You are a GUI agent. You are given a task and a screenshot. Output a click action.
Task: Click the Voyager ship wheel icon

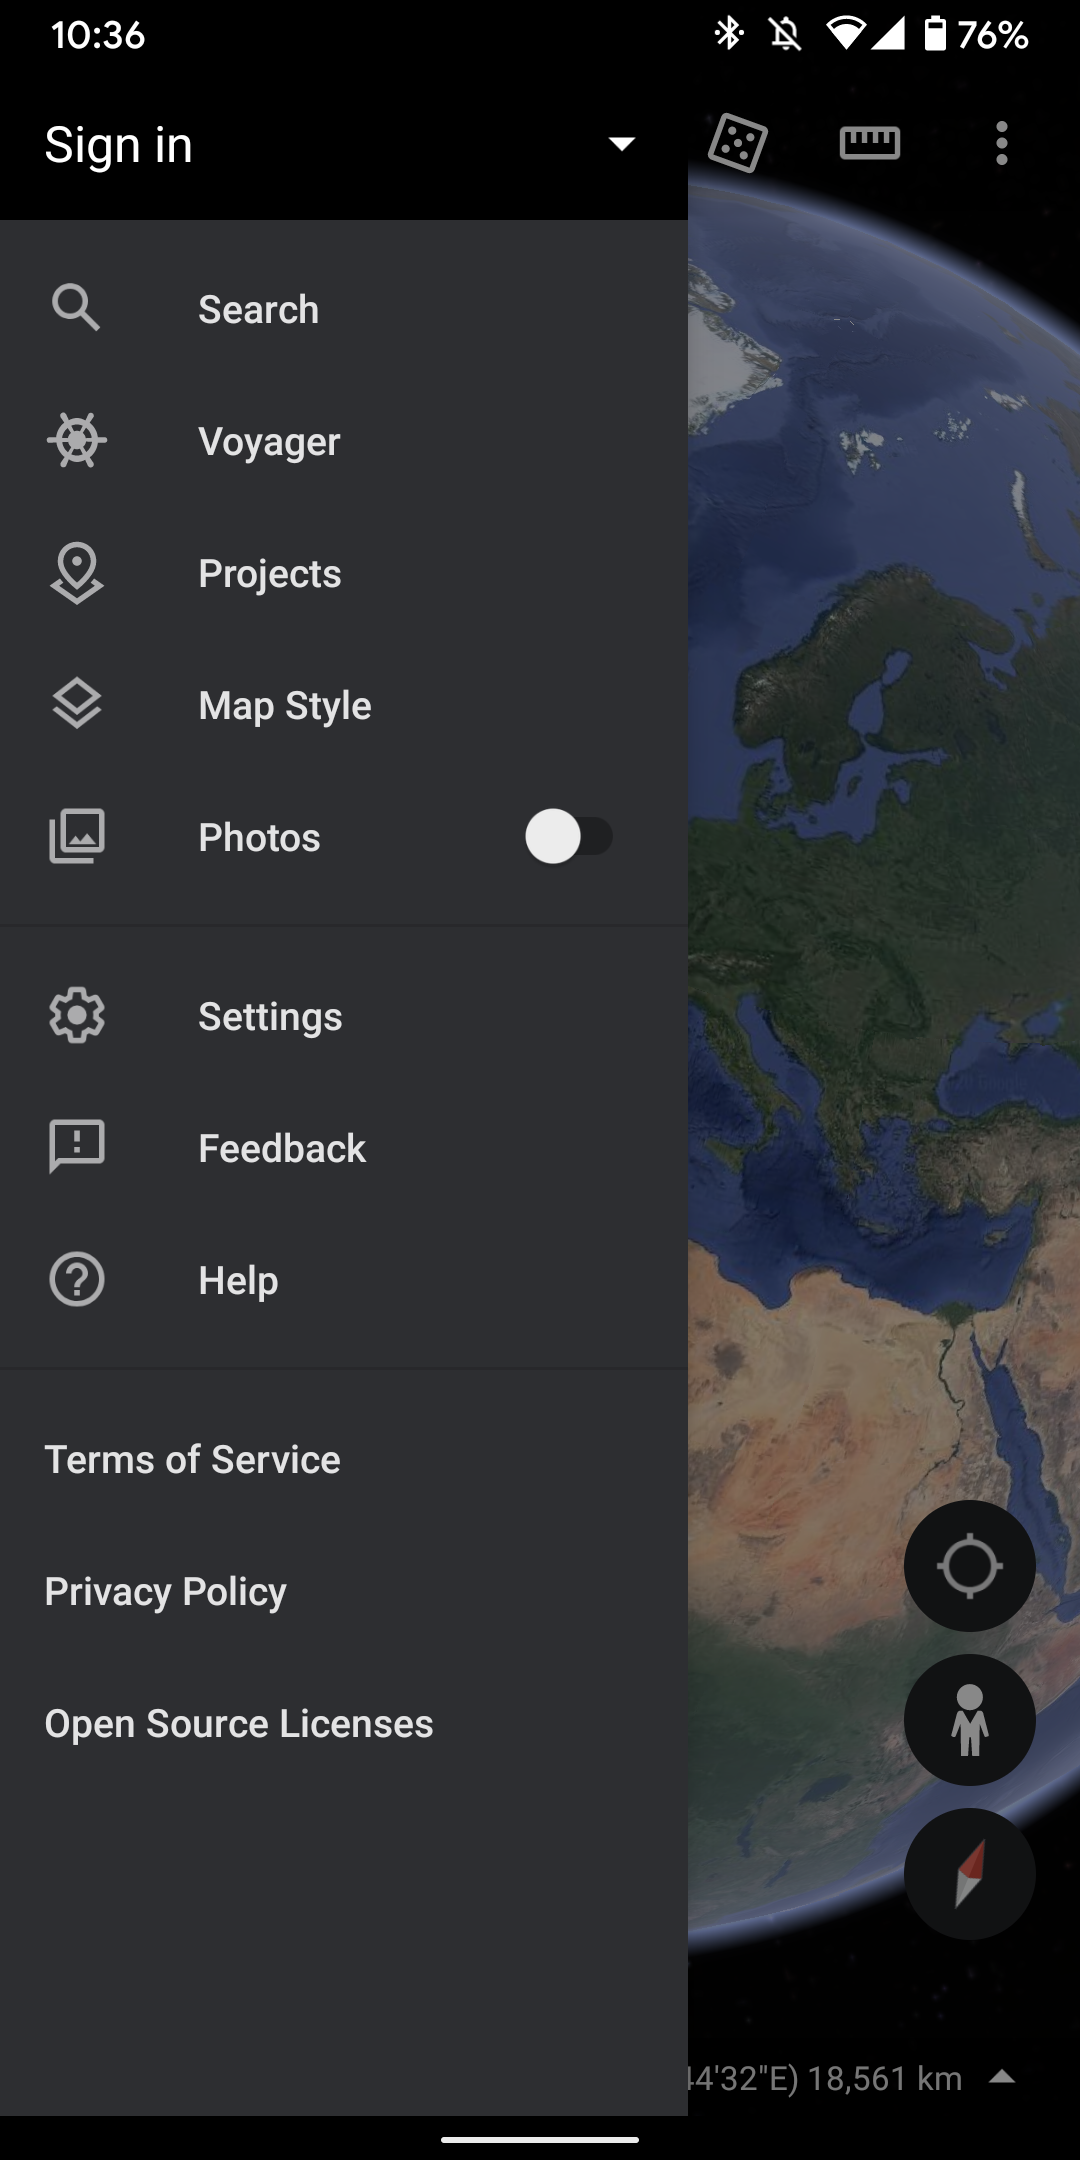click(77, 441)
